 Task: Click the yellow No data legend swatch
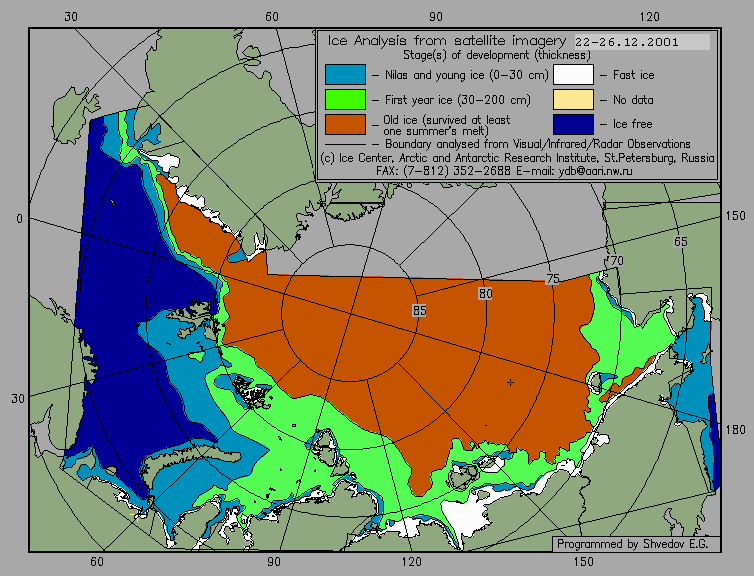[573, 100]
